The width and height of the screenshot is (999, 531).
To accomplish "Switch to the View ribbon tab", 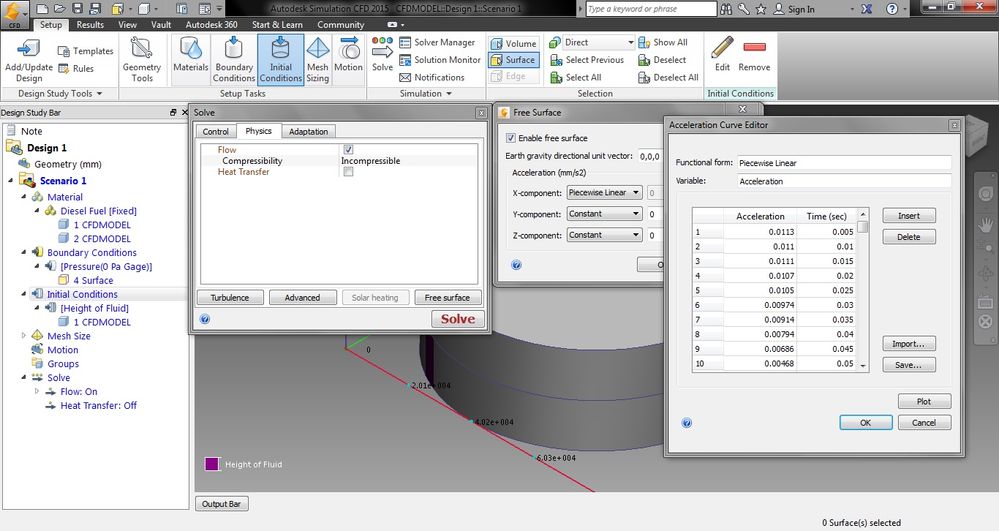I will pos(127,25).
